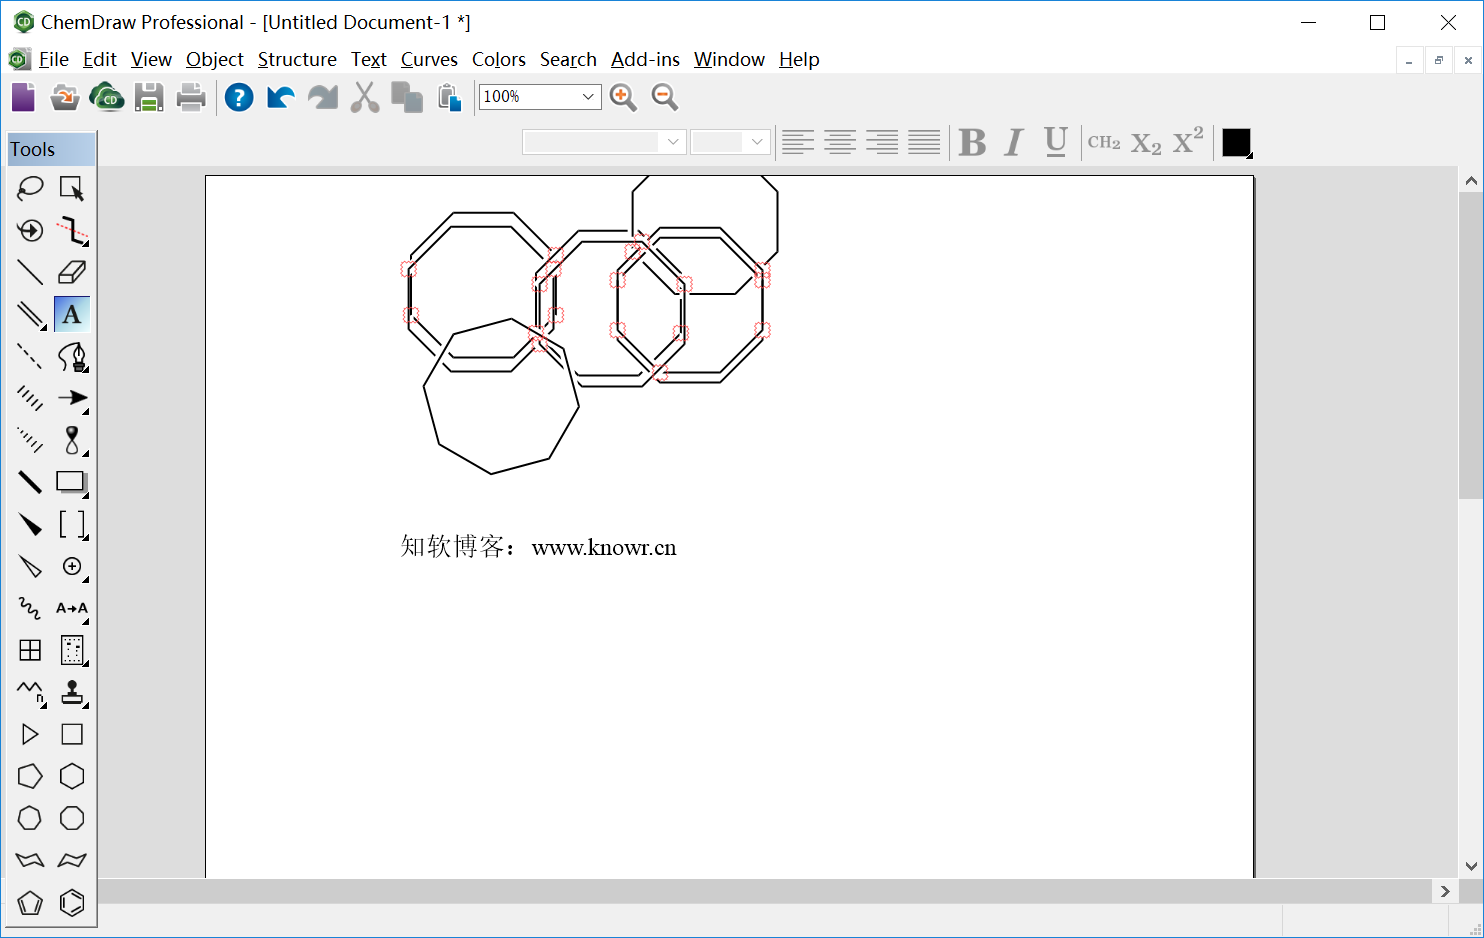Select the Cyclohexane ring tool

point(72,776)
